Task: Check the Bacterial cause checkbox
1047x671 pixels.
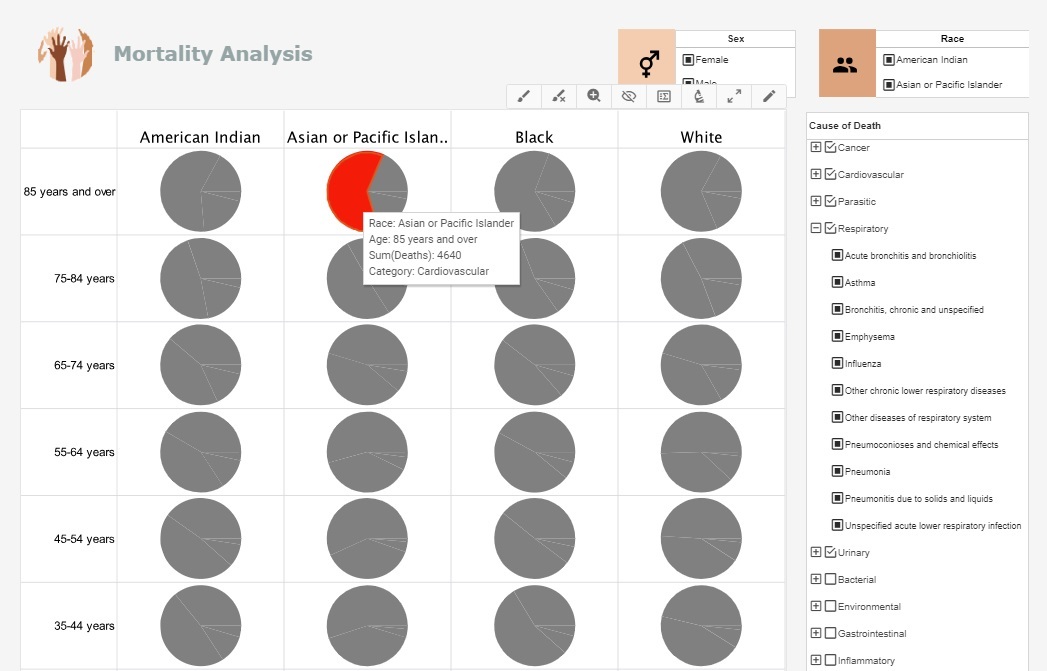Action: point(831,580)
